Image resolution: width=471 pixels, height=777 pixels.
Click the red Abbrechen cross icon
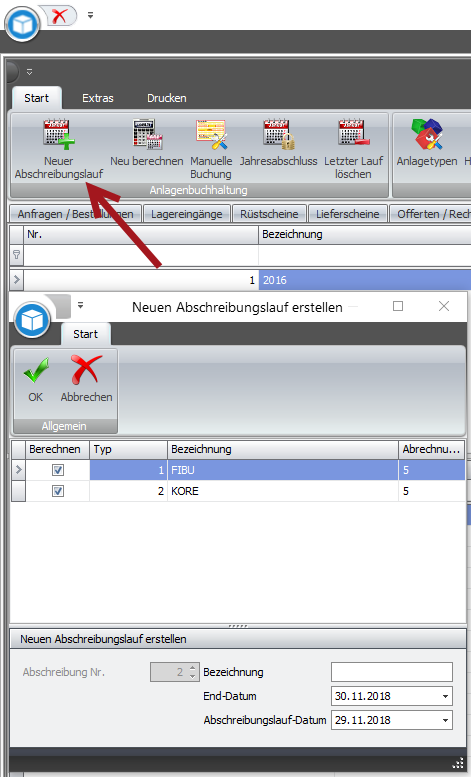point(86,370)
